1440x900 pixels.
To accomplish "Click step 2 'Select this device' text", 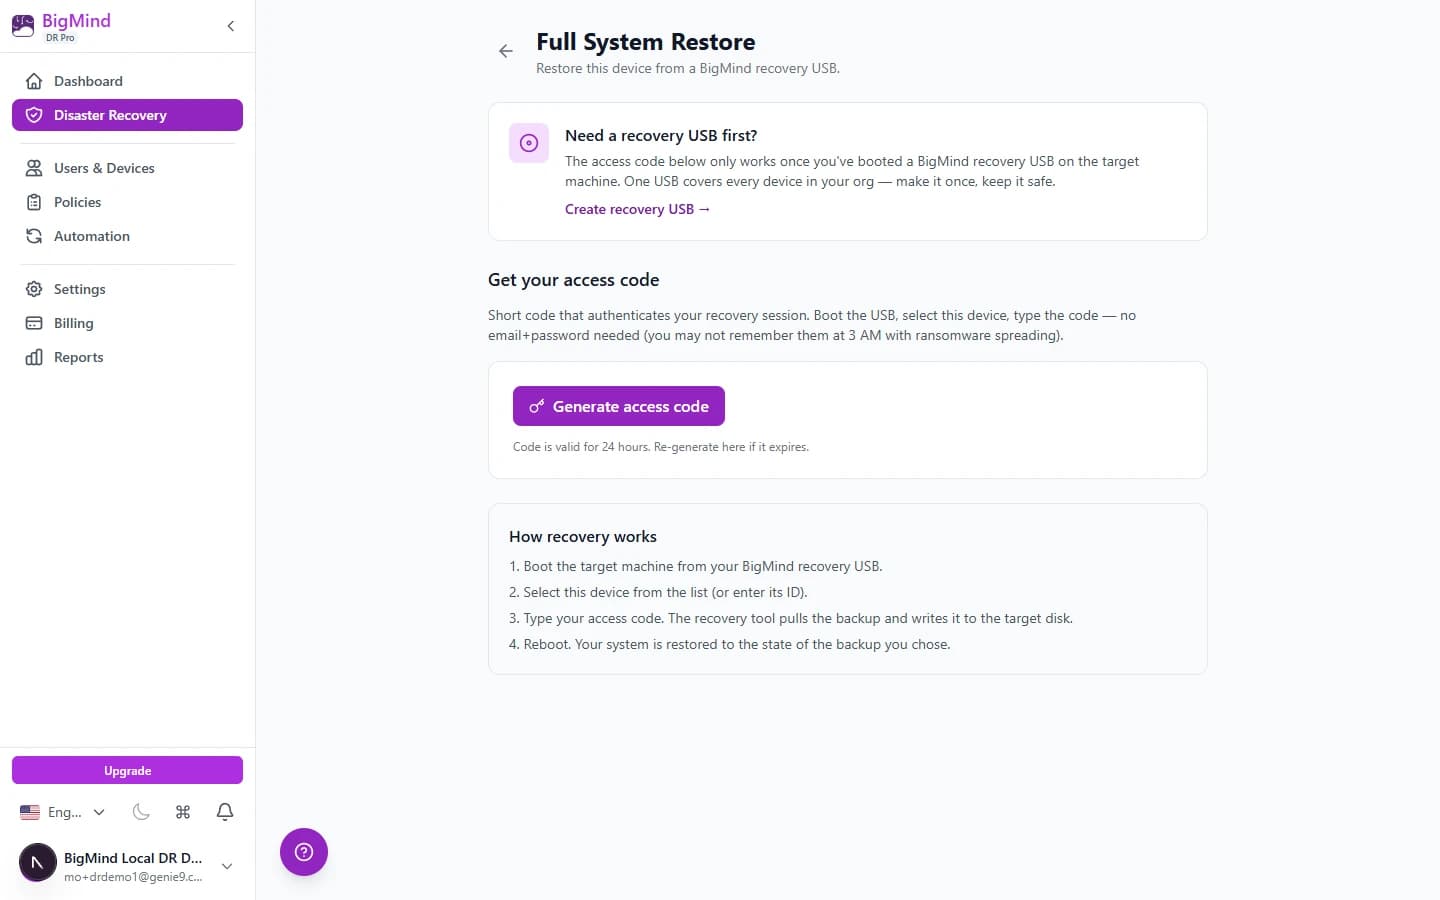I will pos(658,592).
